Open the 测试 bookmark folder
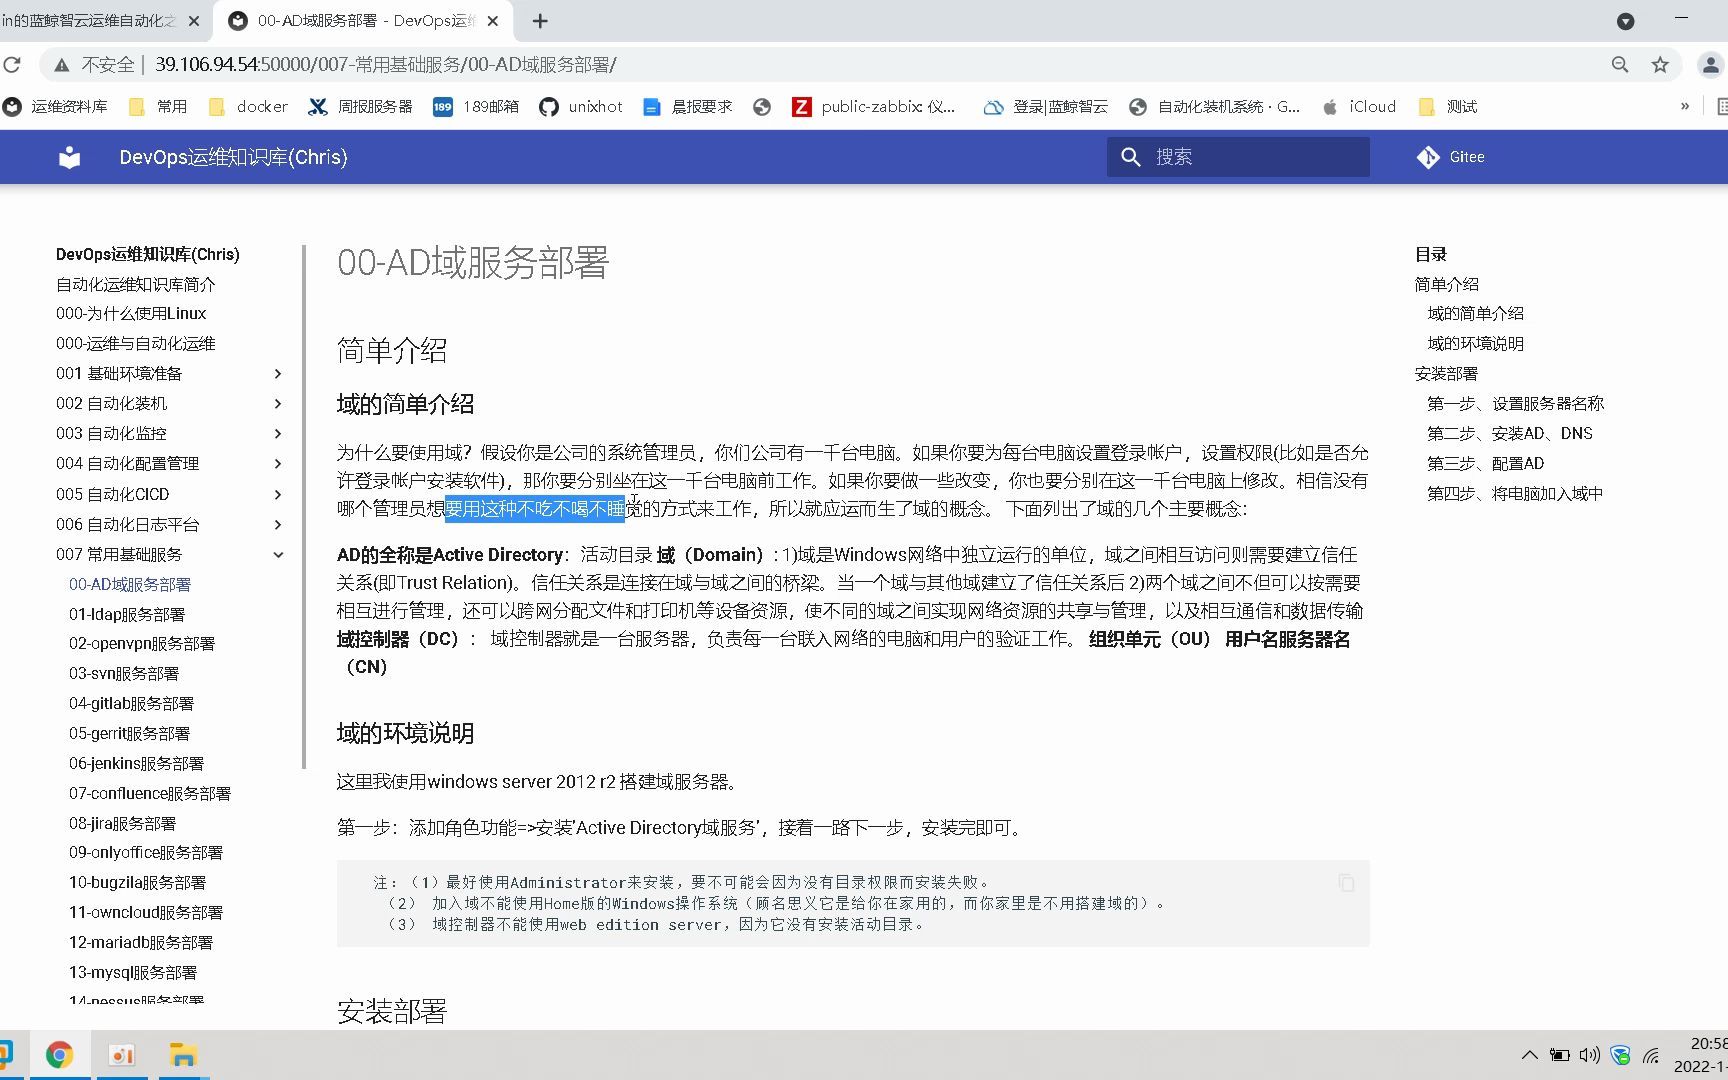The height and width of the screenshot is (1080, 1728). 1448,107
